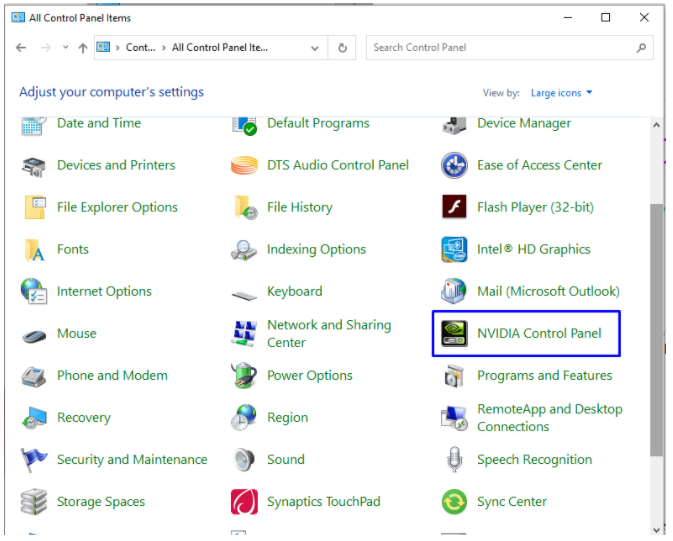The height and width of the screenshot is (541, 673).
Task: Go back with the Back arrow
Action: [x=21, y=48]
